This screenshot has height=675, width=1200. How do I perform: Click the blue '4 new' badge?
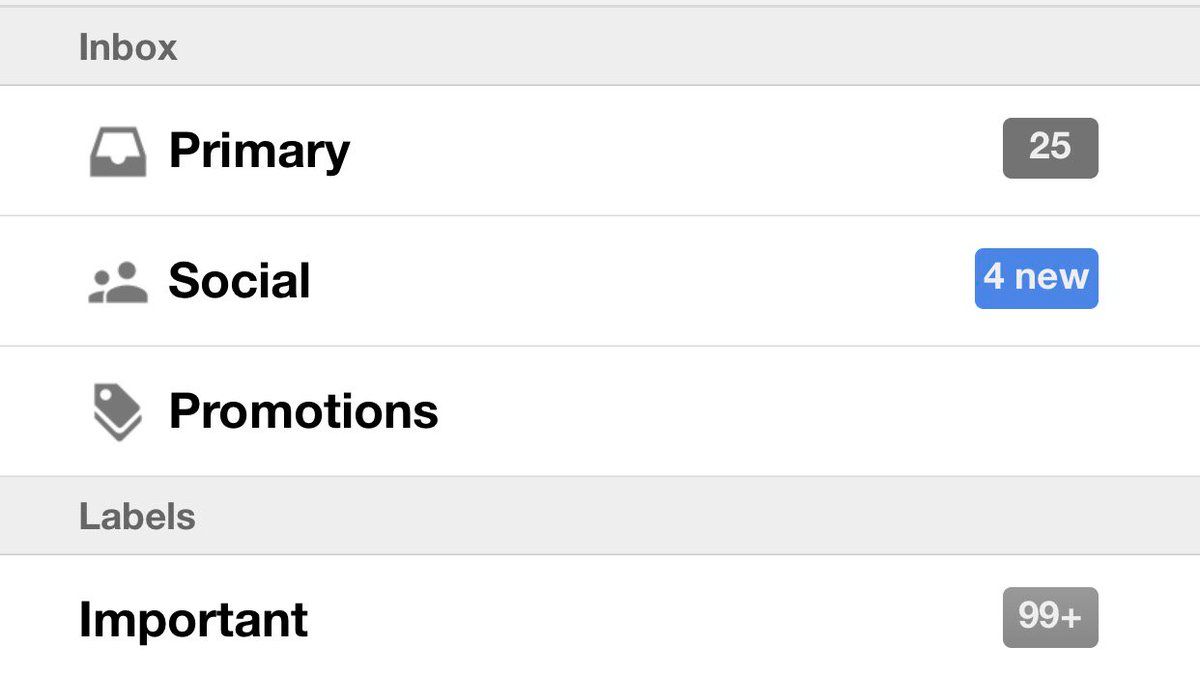click(x=1036, y=278)
